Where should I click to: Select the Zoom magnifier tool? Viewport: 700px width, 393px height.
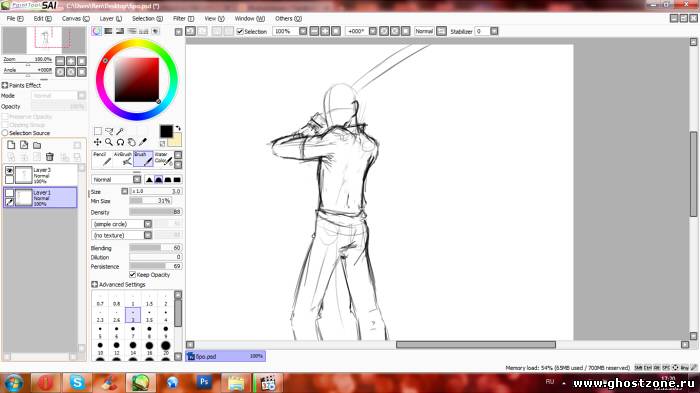109,142
